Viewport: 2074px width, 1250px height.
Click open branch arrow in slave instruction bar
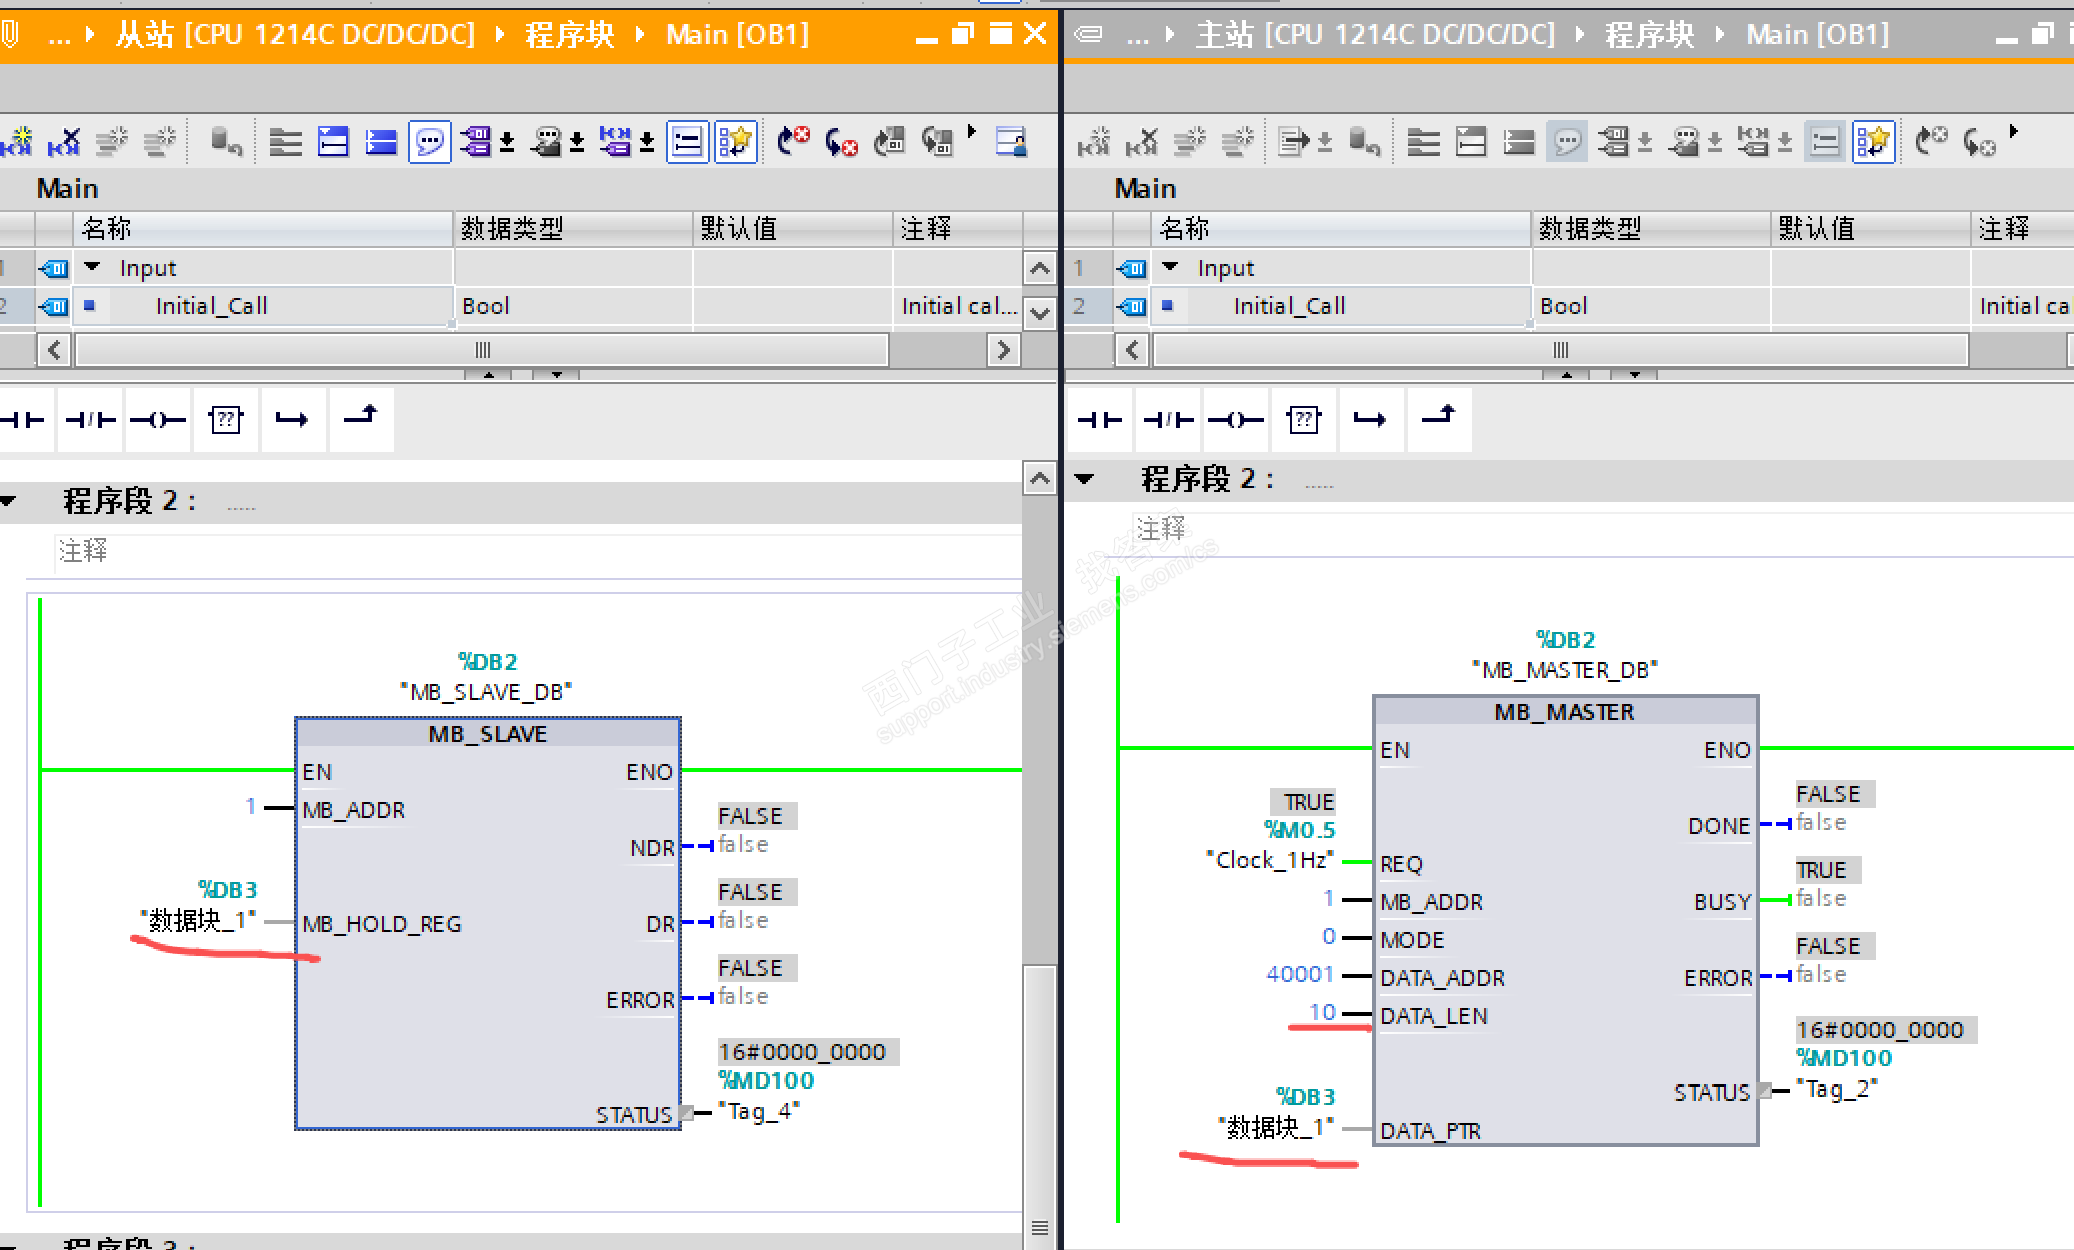pyautogui.click(x=292, y=420)
